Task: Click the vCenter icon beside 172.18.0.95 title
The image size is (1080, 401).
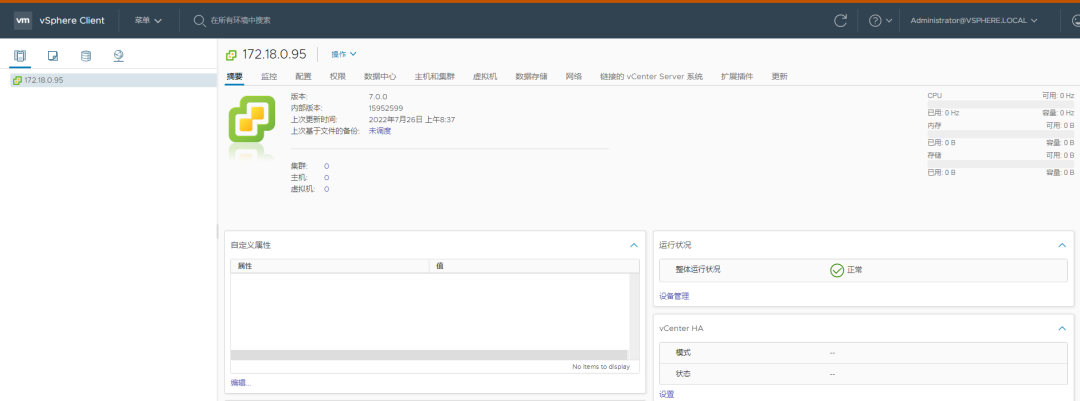Action: click(x=231, y=54)
